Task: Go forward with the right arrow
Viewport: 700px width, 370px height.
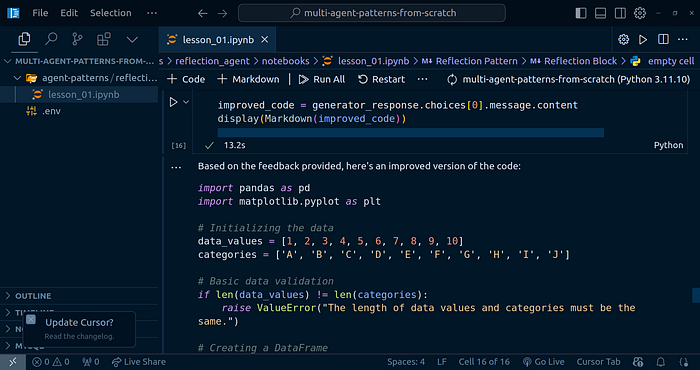Action: point(222,13)
